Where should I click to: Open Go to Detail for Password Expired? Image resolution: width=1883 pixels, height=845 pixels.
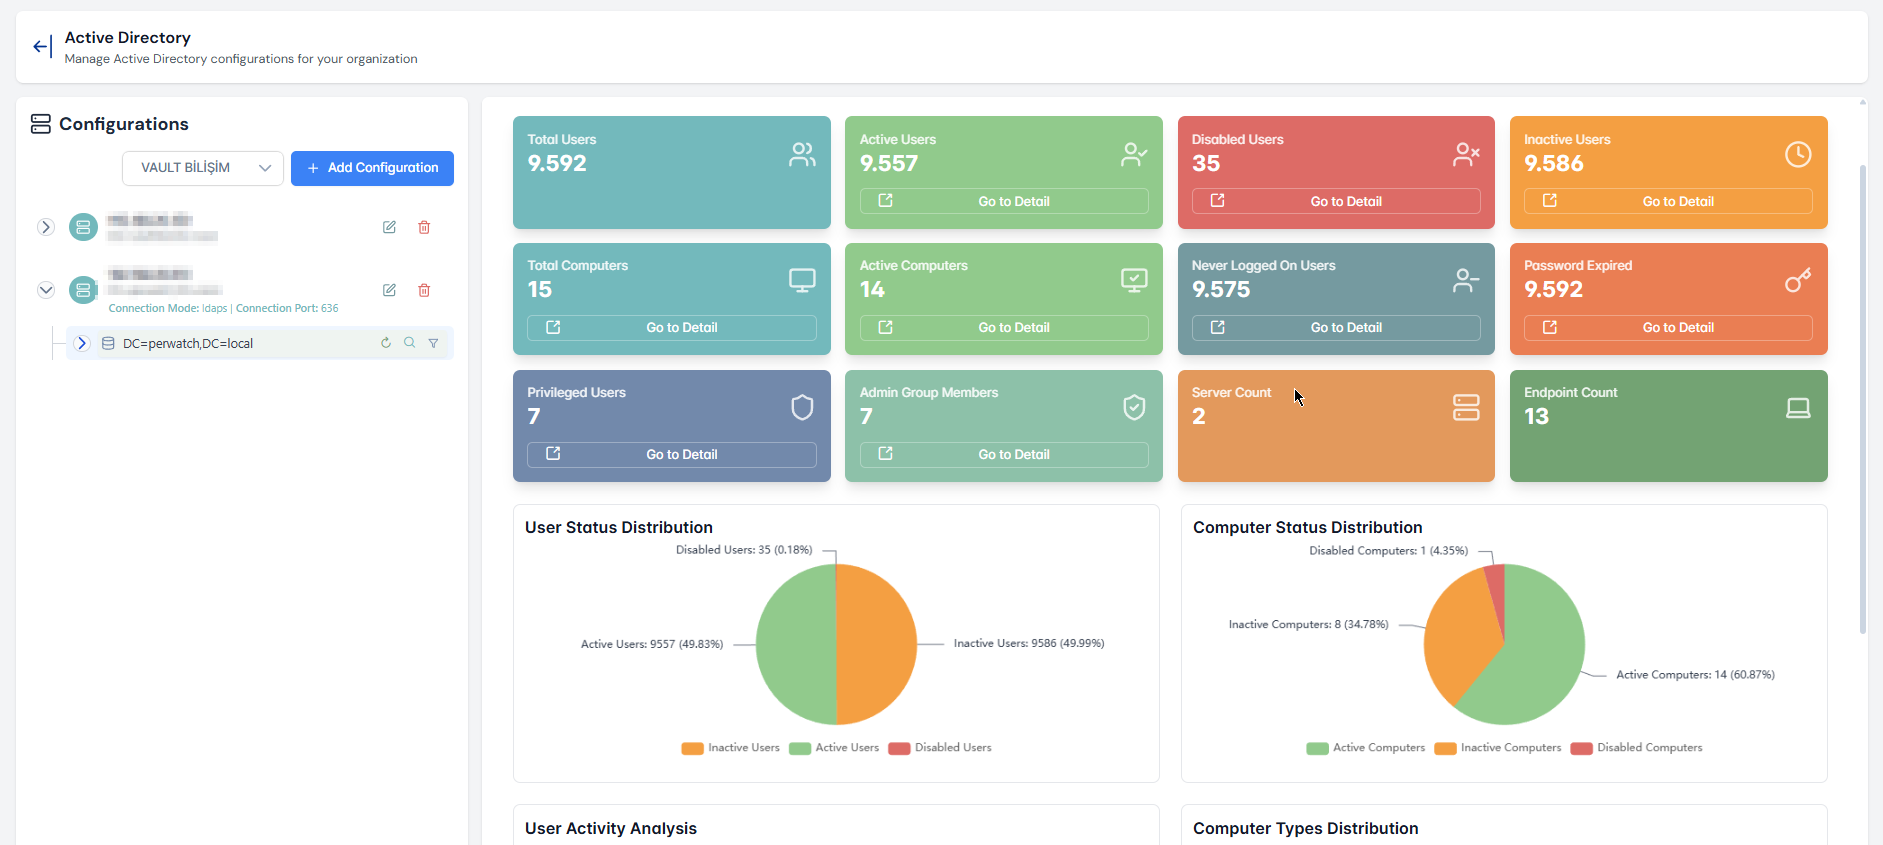point(1668,327)
